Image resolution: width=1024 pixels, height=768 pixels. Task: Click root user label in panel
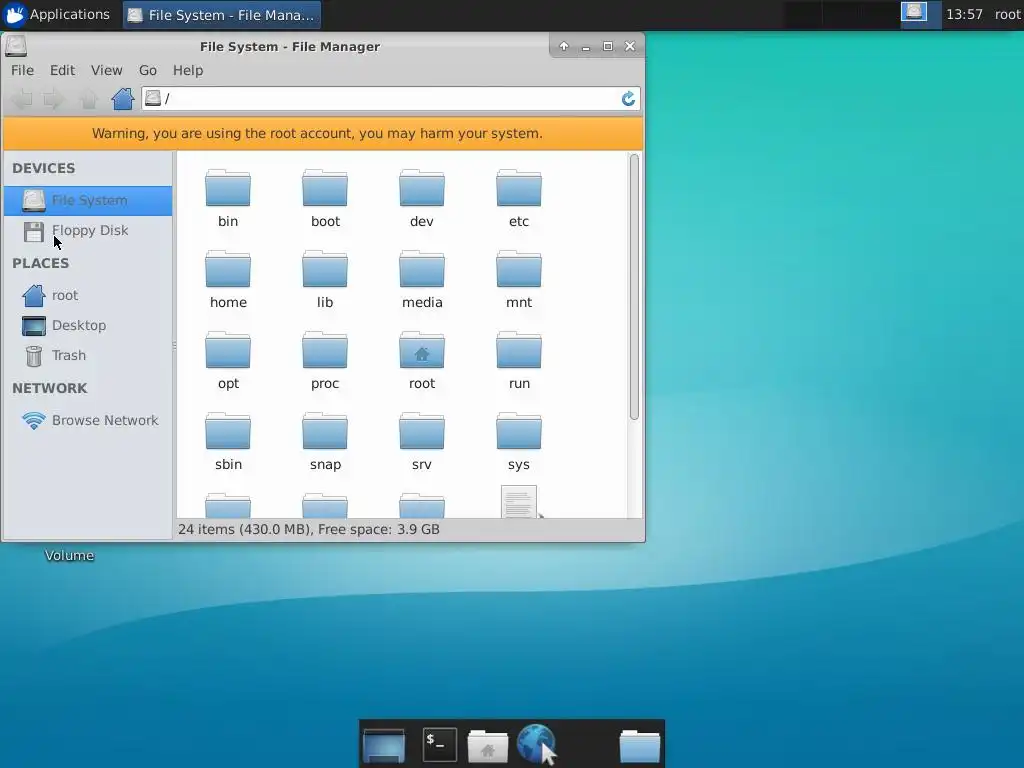click(x=1008, y=14)
